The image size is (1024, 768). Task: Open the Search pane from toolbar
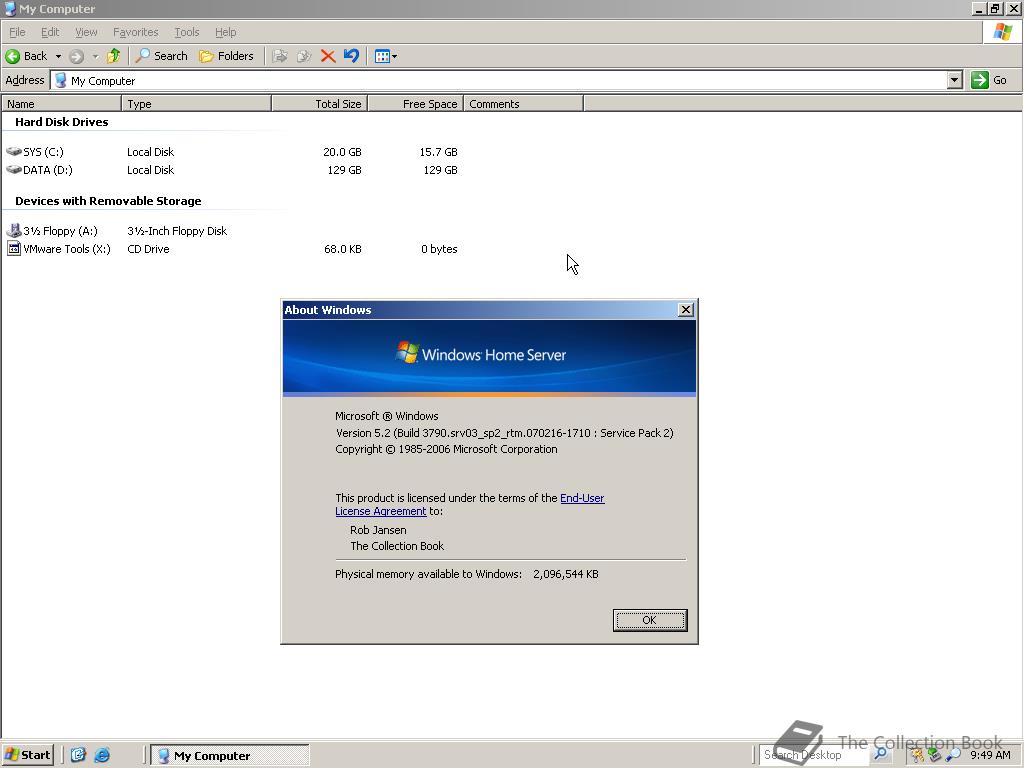pyautogui.click(x=161, y=56)
